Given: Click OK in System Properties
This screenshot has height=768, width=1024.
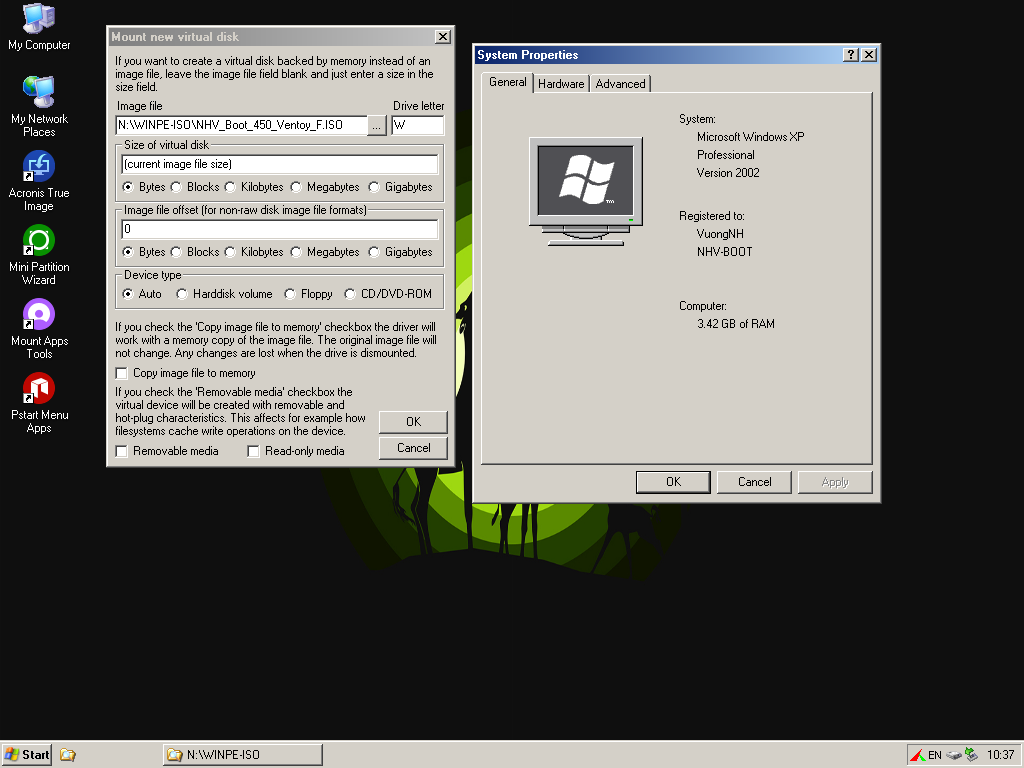Looking at the screenshot, I should tap(673, 482).
